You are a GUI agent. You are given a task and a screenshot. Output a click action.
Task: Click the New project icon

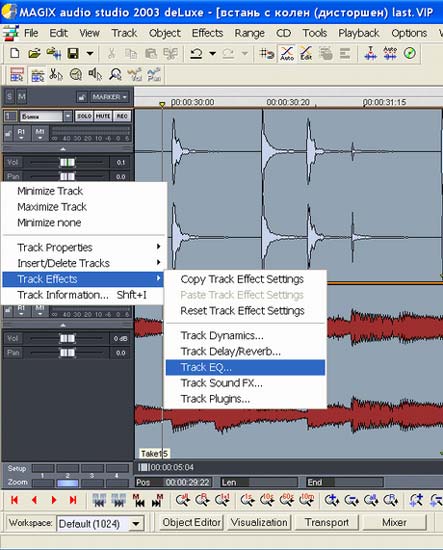coord(15,53)
